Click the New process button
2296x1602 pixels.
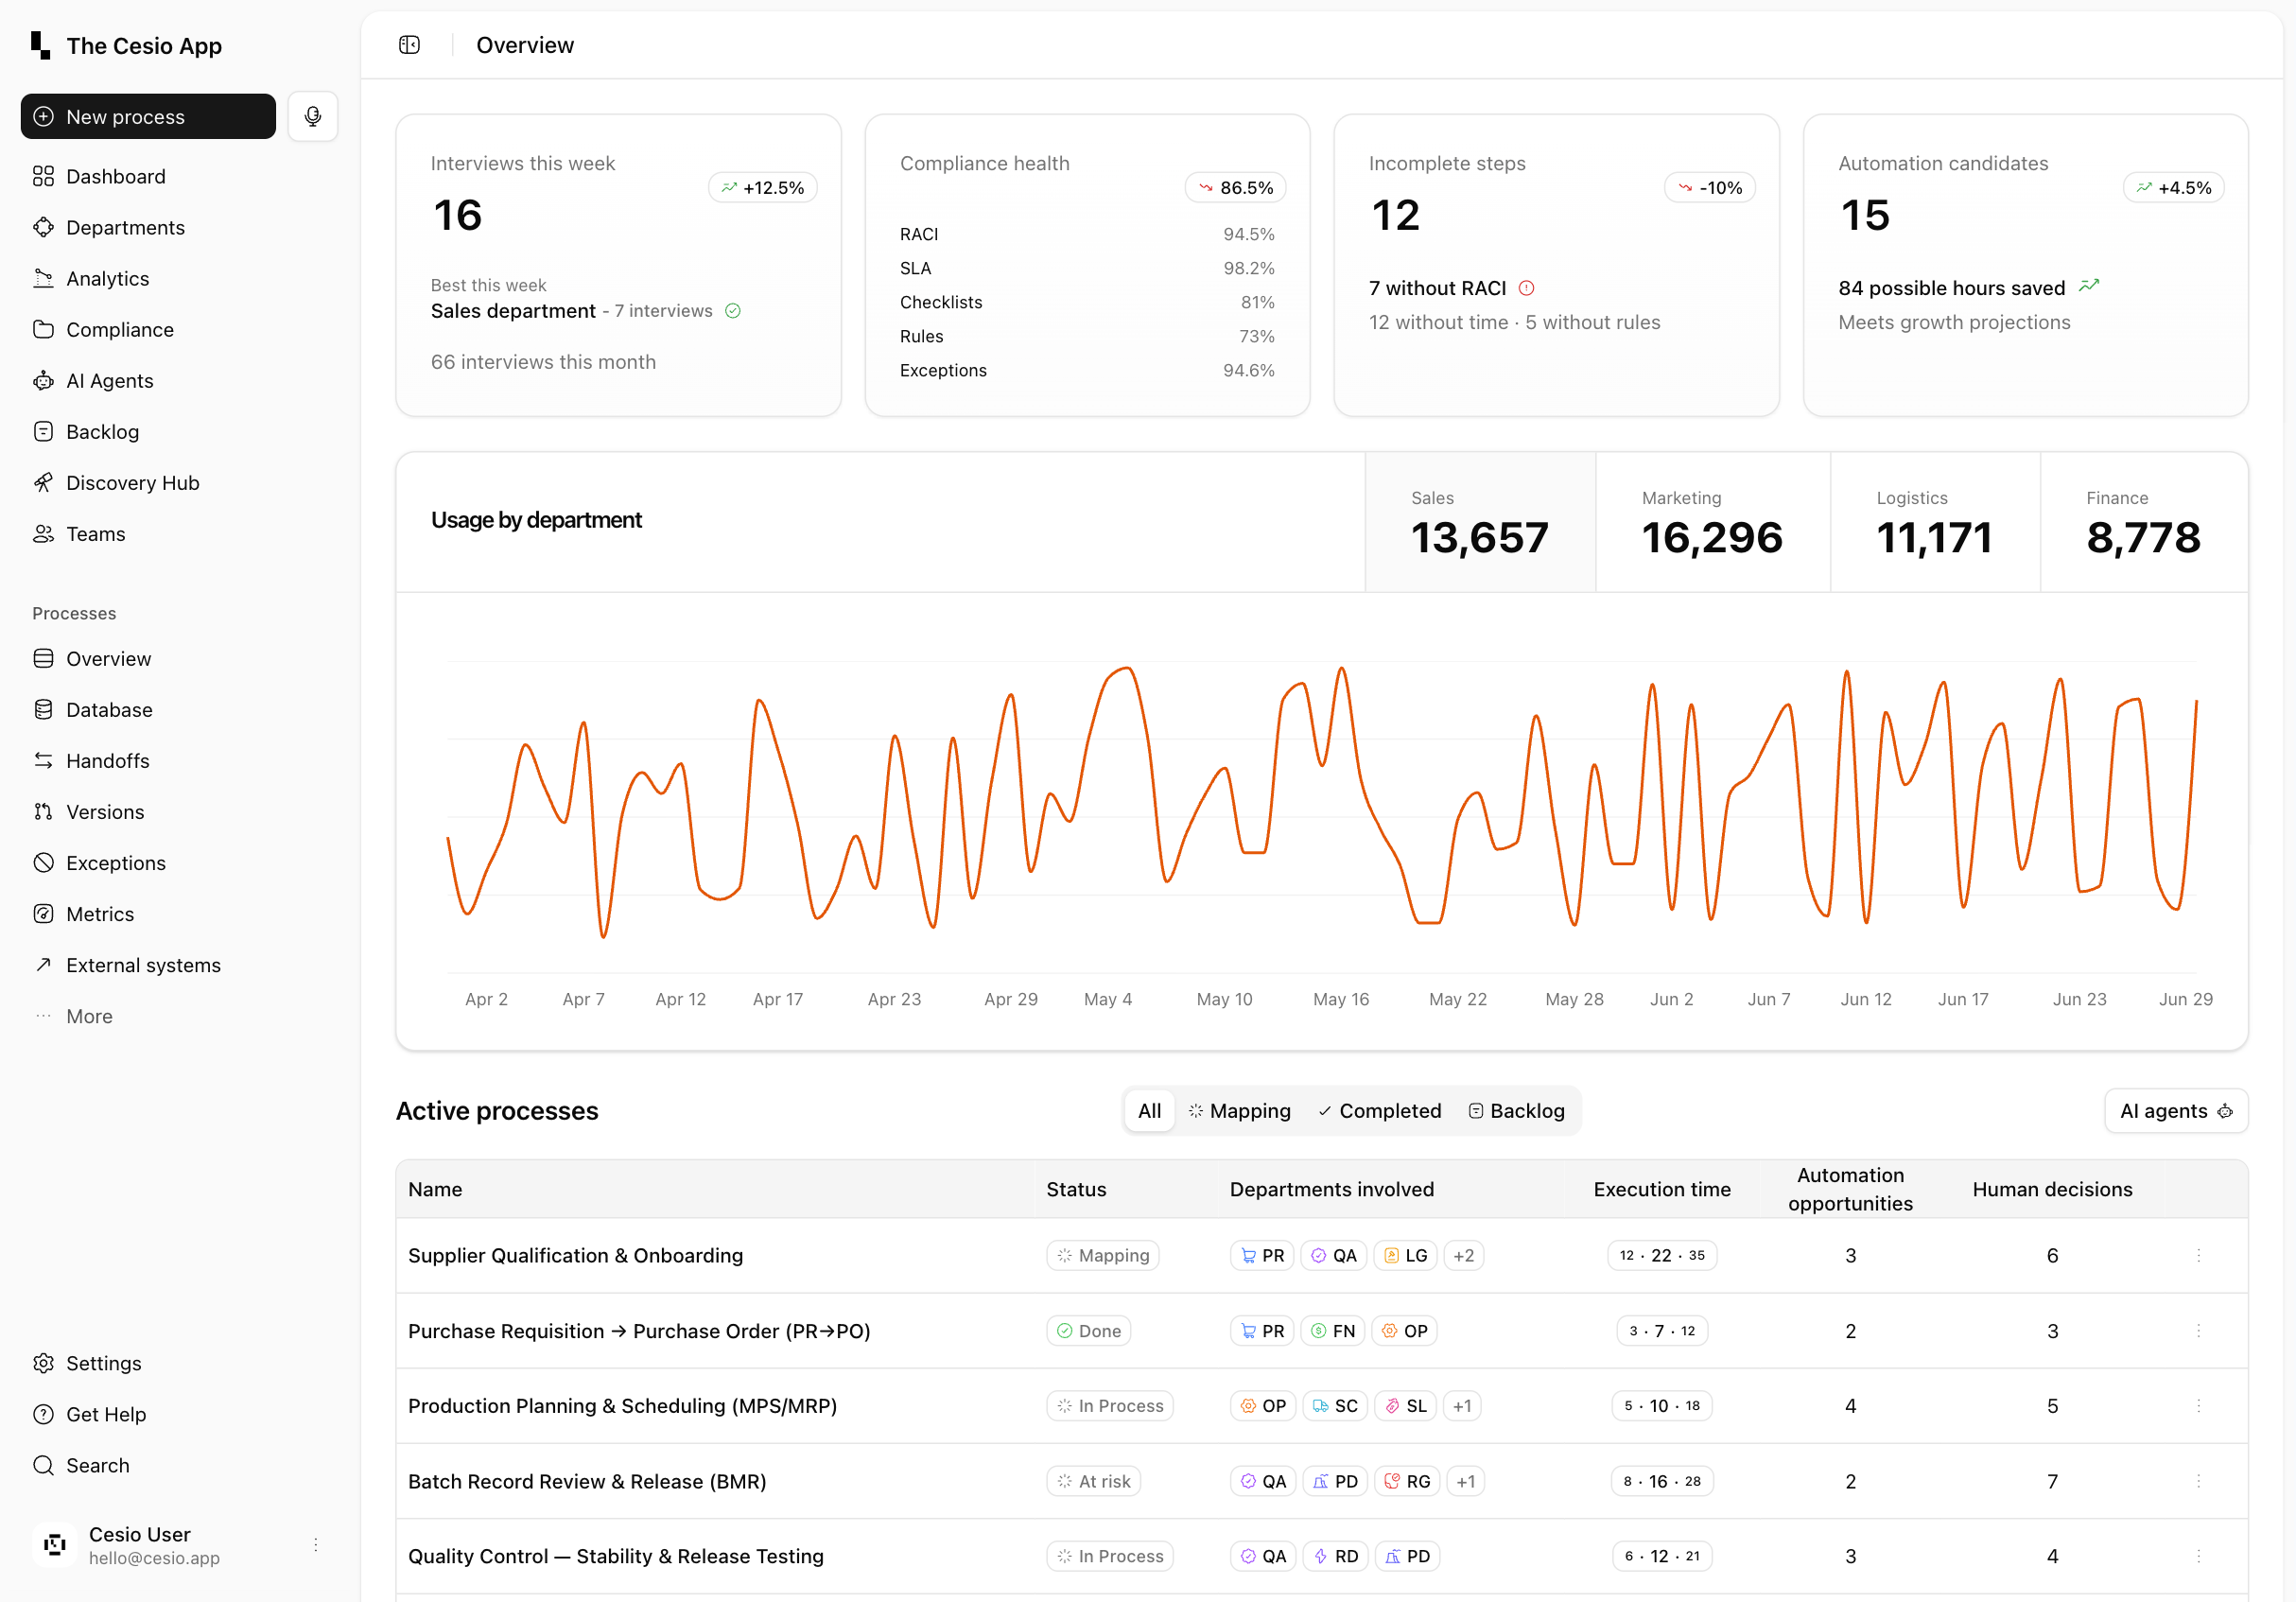tap(147, 116)
